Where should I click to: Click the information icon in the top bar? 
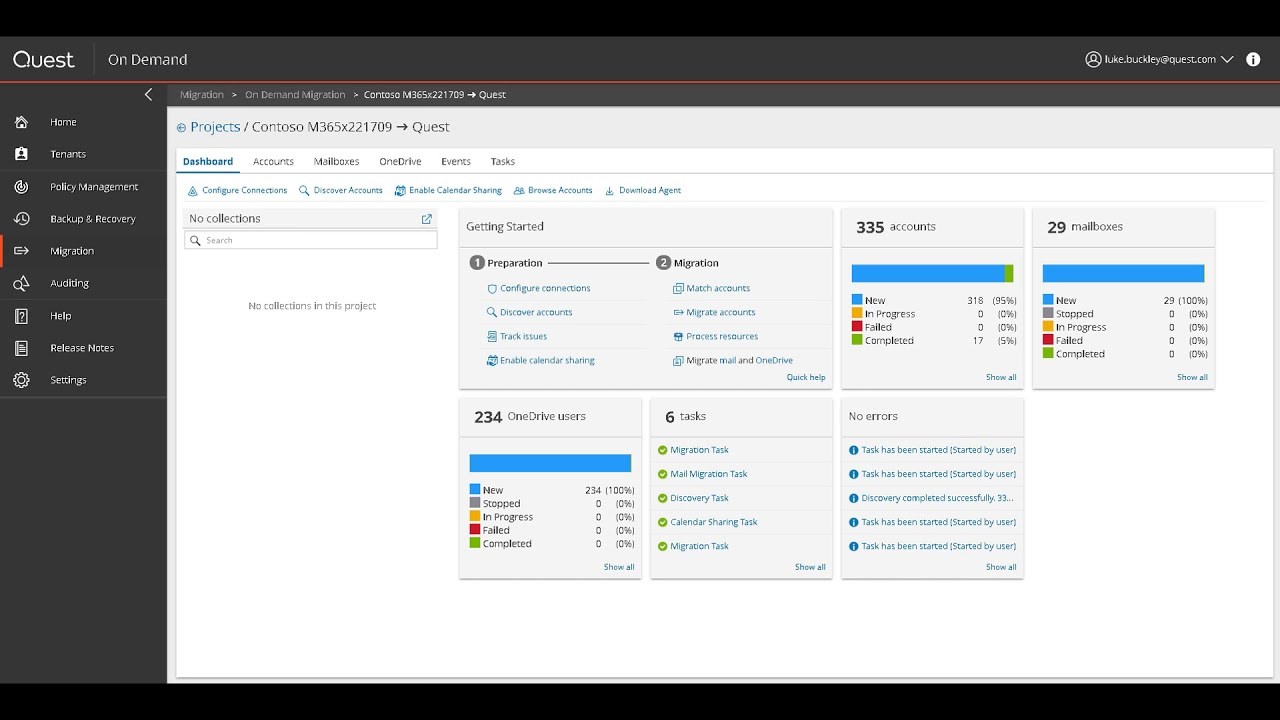(1253, 59)
